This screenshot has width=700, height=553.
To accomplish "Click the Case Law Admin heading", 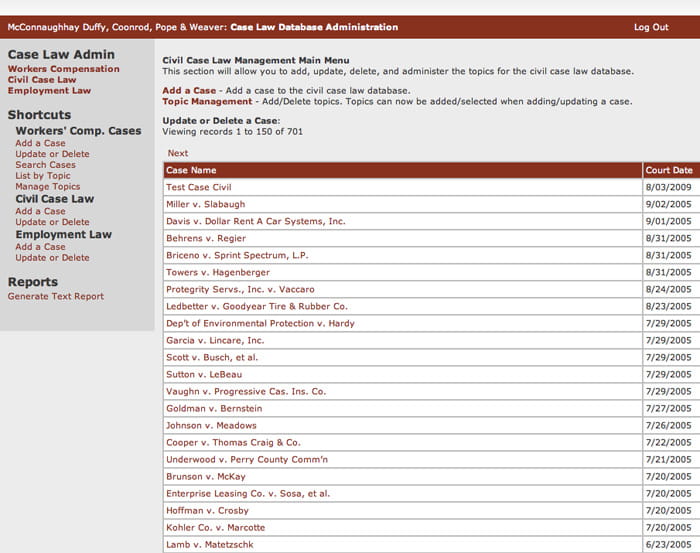I will click(x=61, y=54).
